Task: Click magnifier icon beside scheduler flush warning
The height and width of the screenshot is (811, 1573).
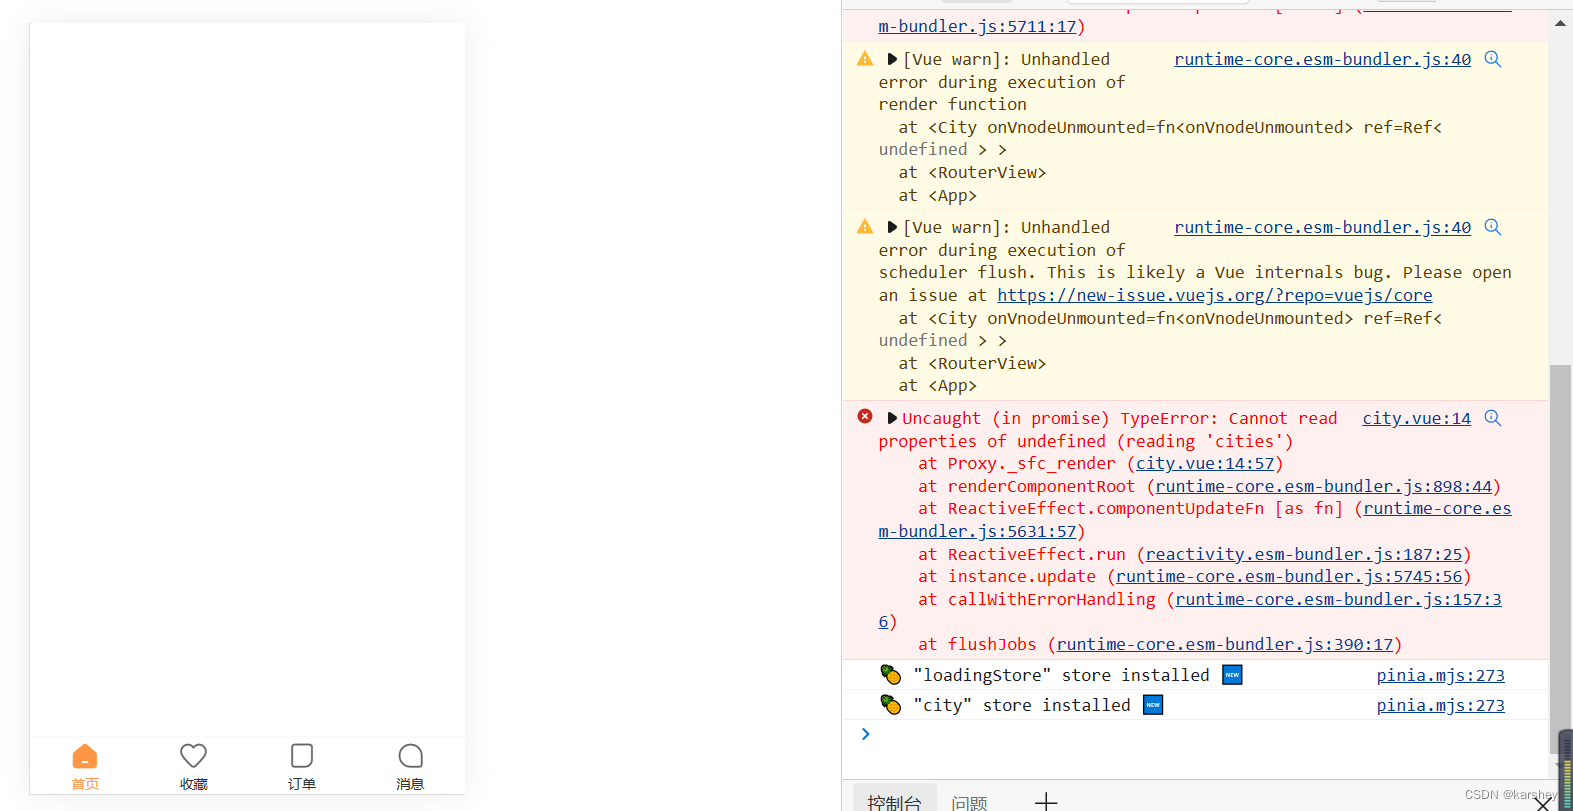Action: [x=1493, y=227]
